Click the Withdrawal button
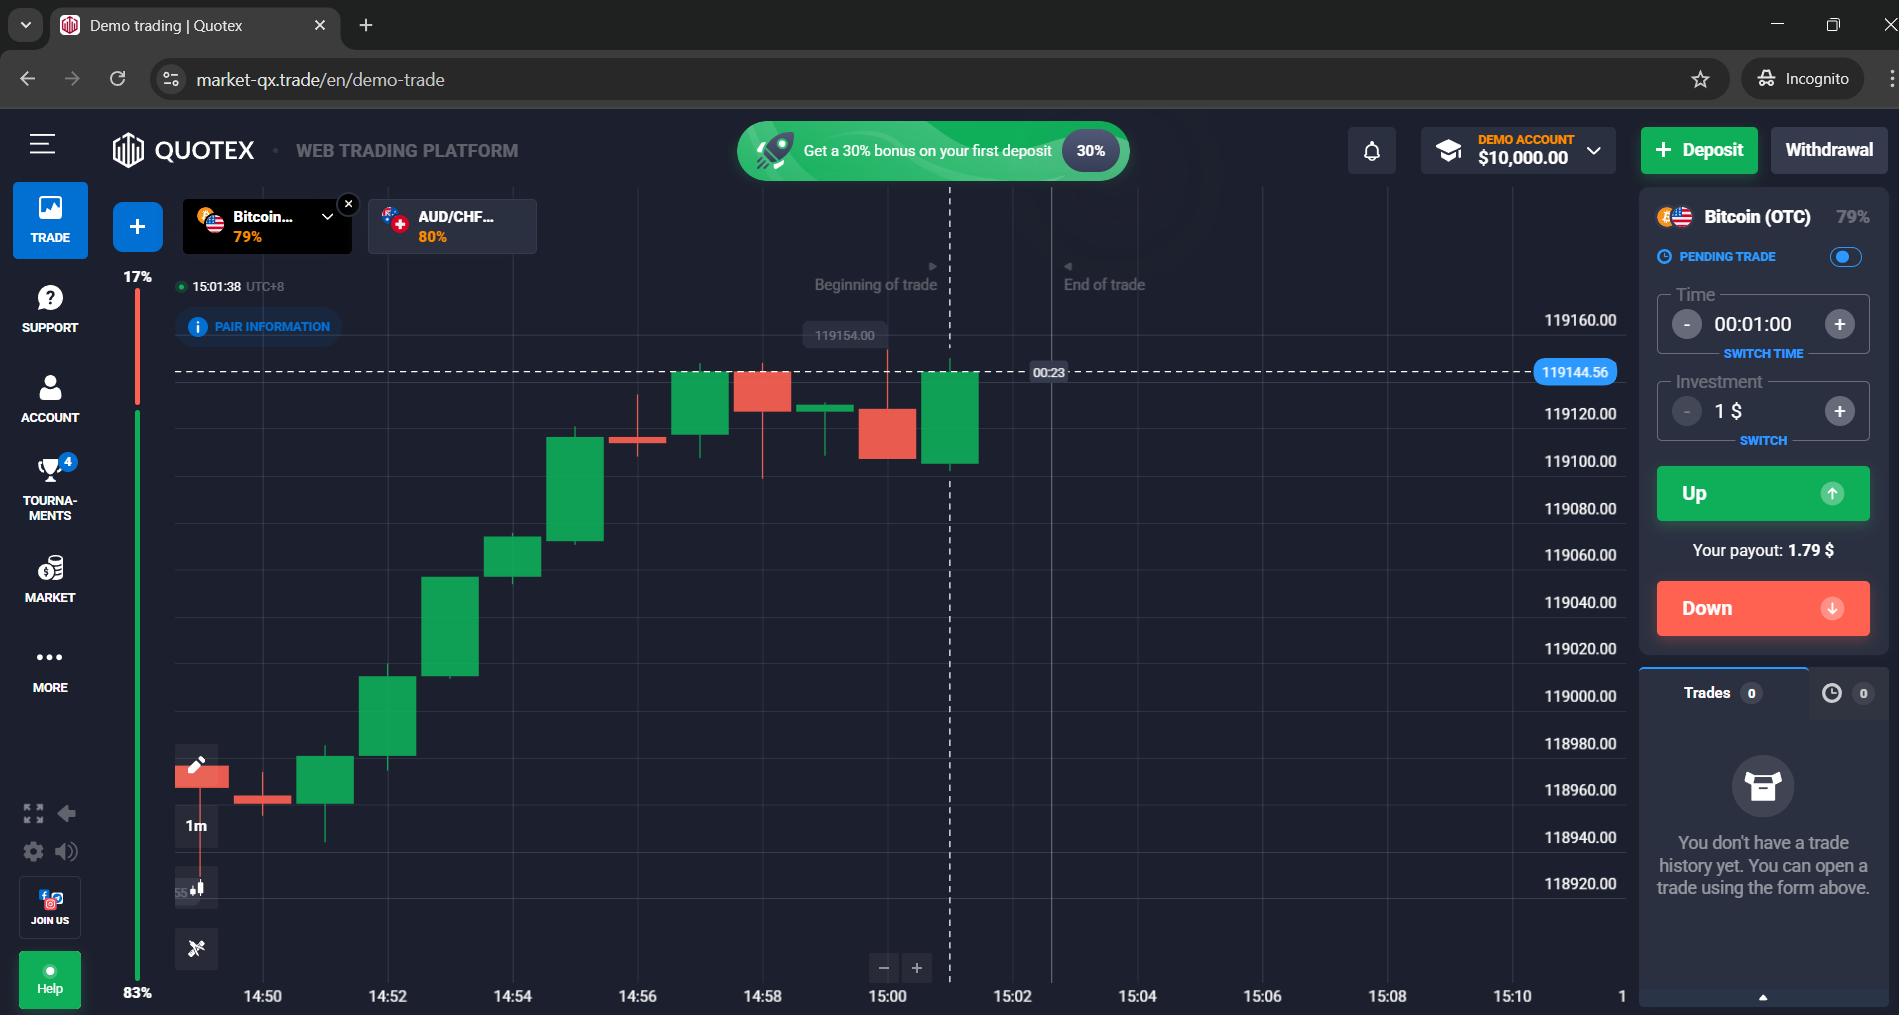Viewport: 1899px width, 1015px height. [1829, 151]
